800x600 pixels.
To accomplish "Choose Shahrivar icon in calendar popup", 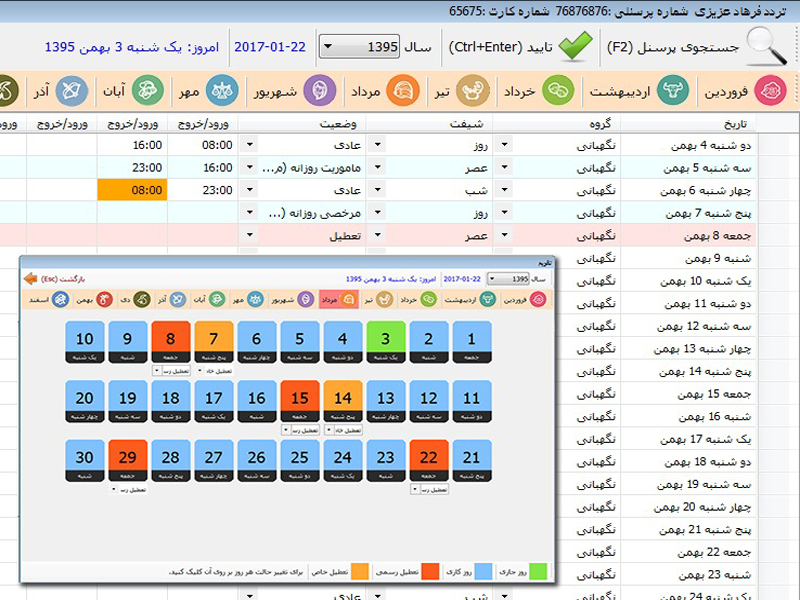I will click(306, 299).
